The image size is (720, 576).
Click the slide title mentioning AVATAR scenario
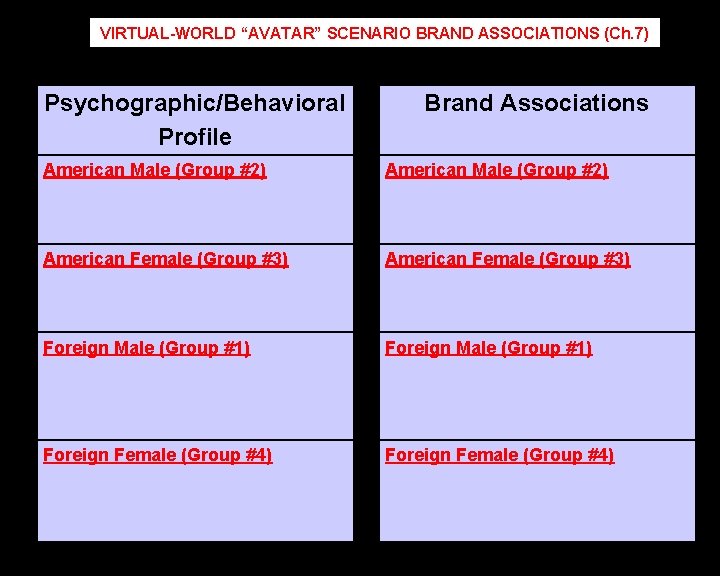(374, 33)
